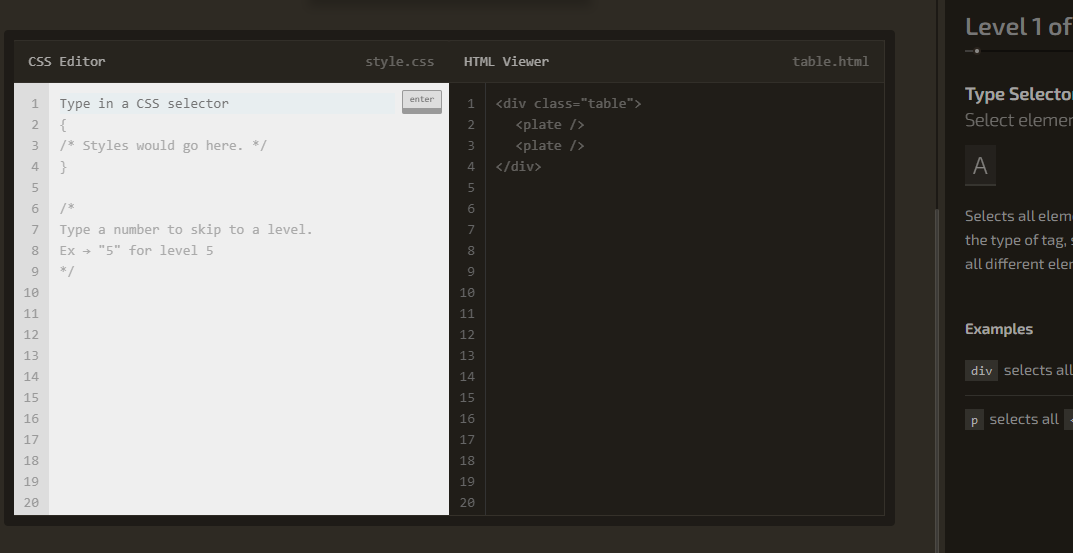Image resolution: width=1073 pixels, height=553 pixels.
Task: Click the Type Selector title
Action: coord(1018,94)
